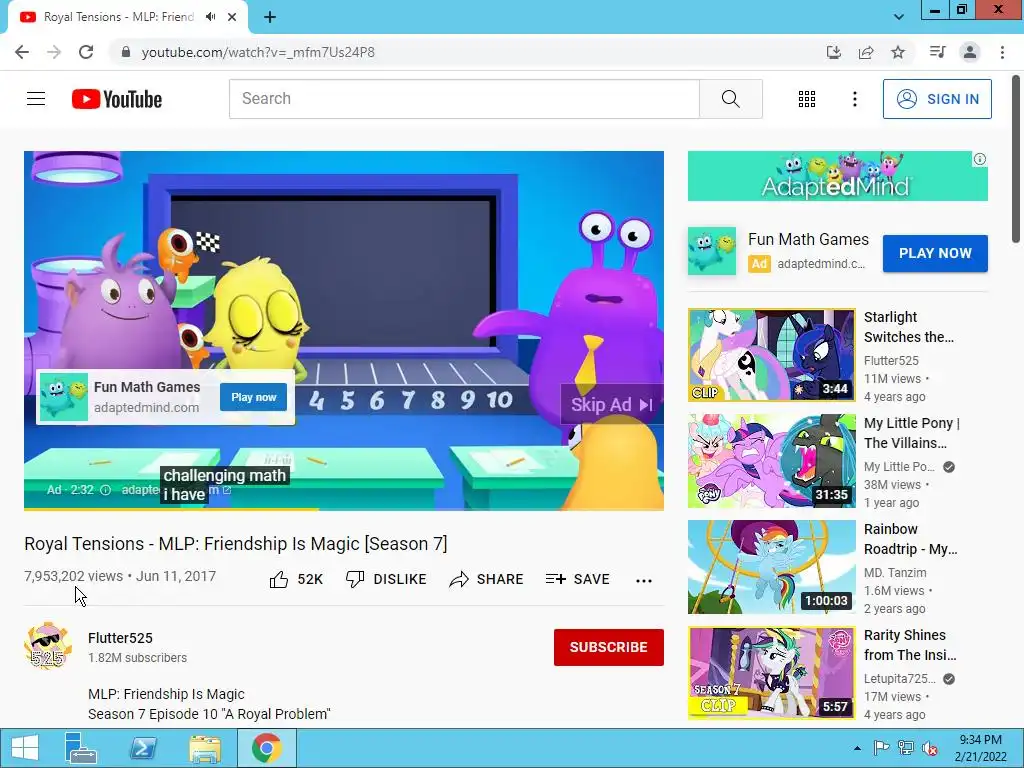Click the 'Starlight Switches the…' title
This screenshot has width=1024, height=768.
tap(908, 327)
